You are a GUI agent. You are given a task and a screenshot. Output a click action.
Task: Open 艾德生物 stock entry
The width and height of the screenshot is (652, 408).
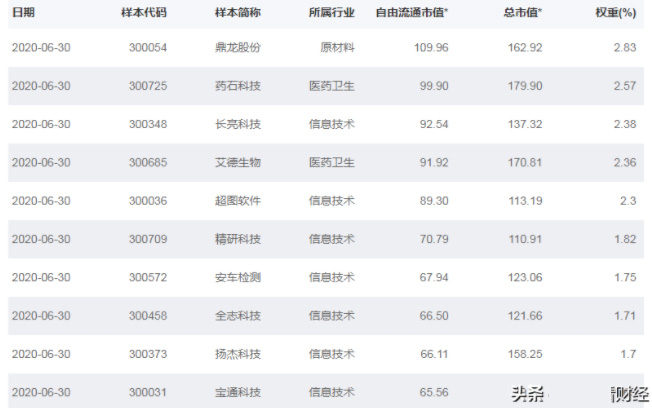tap(238, 162)
